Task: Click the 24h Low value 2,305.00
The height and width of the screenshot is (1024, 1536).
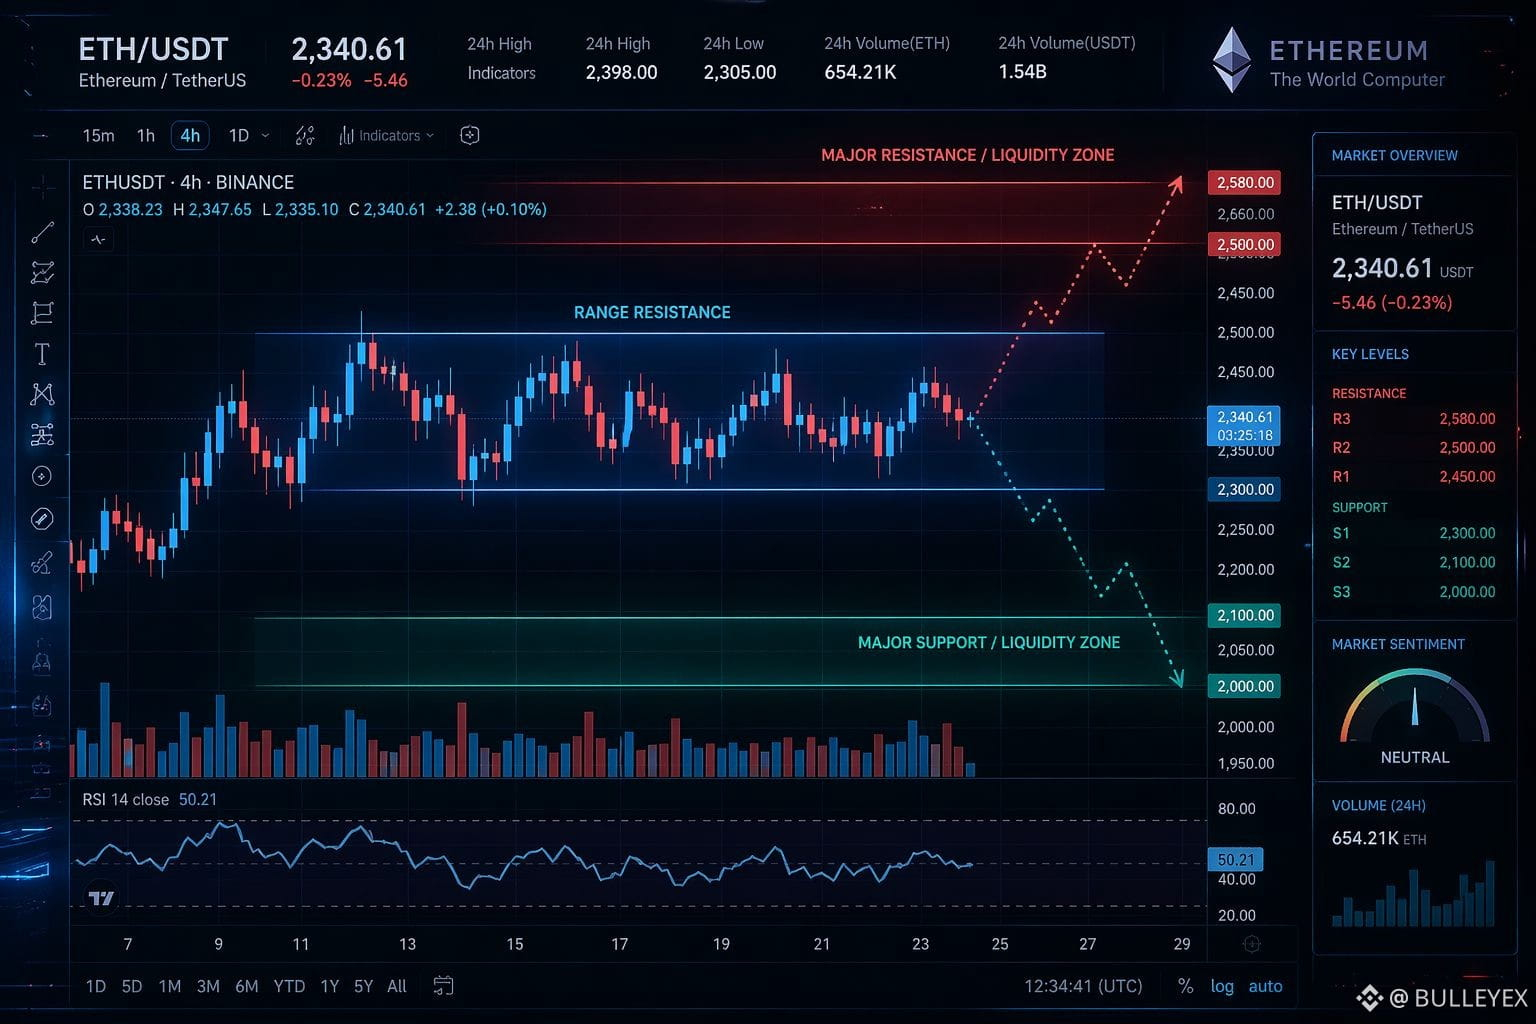Action: coord(740,72)
